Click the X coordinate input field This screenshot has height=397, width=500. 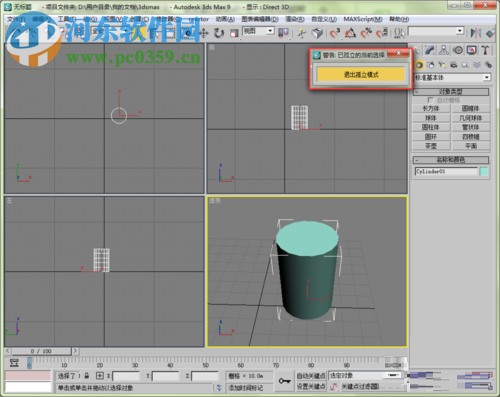126,376
